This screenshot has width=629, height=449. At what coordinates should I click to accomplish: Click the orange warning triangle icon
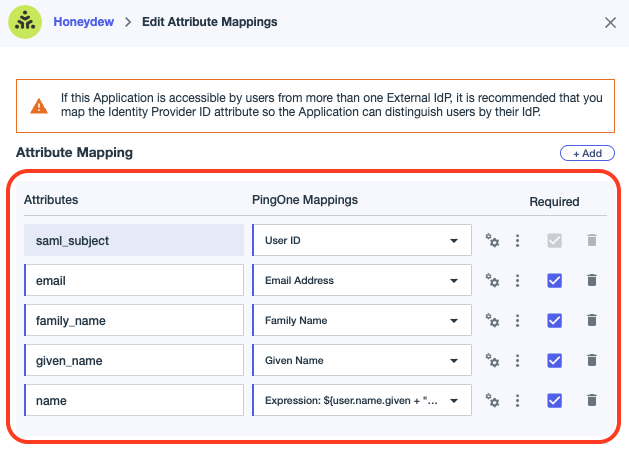[x=39, y=106]
